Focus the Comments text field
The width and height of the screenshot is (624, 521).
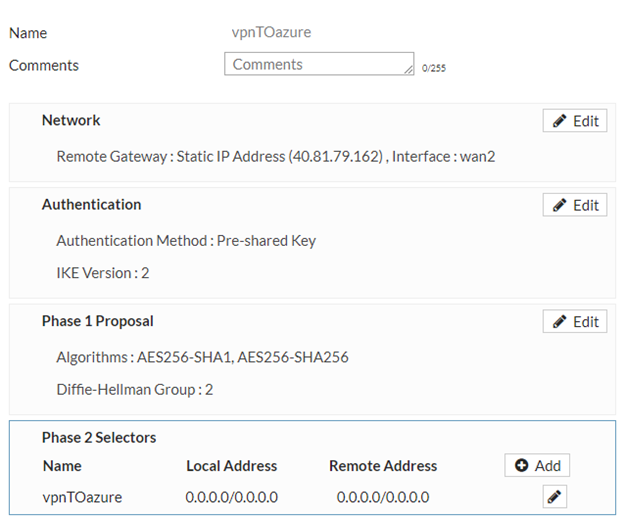316,64
